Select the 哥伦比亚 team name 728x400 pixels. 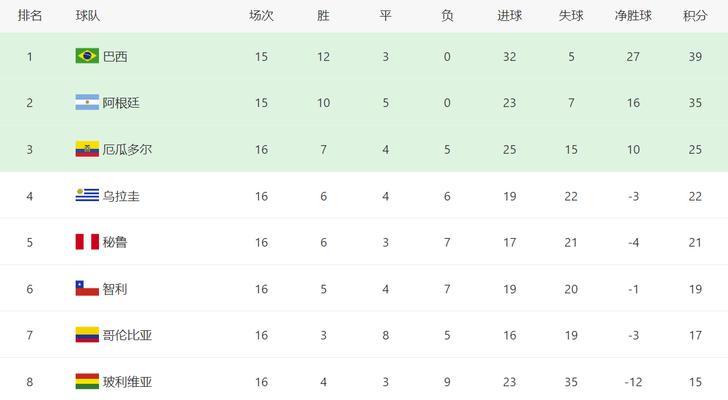tap(127, 335)
